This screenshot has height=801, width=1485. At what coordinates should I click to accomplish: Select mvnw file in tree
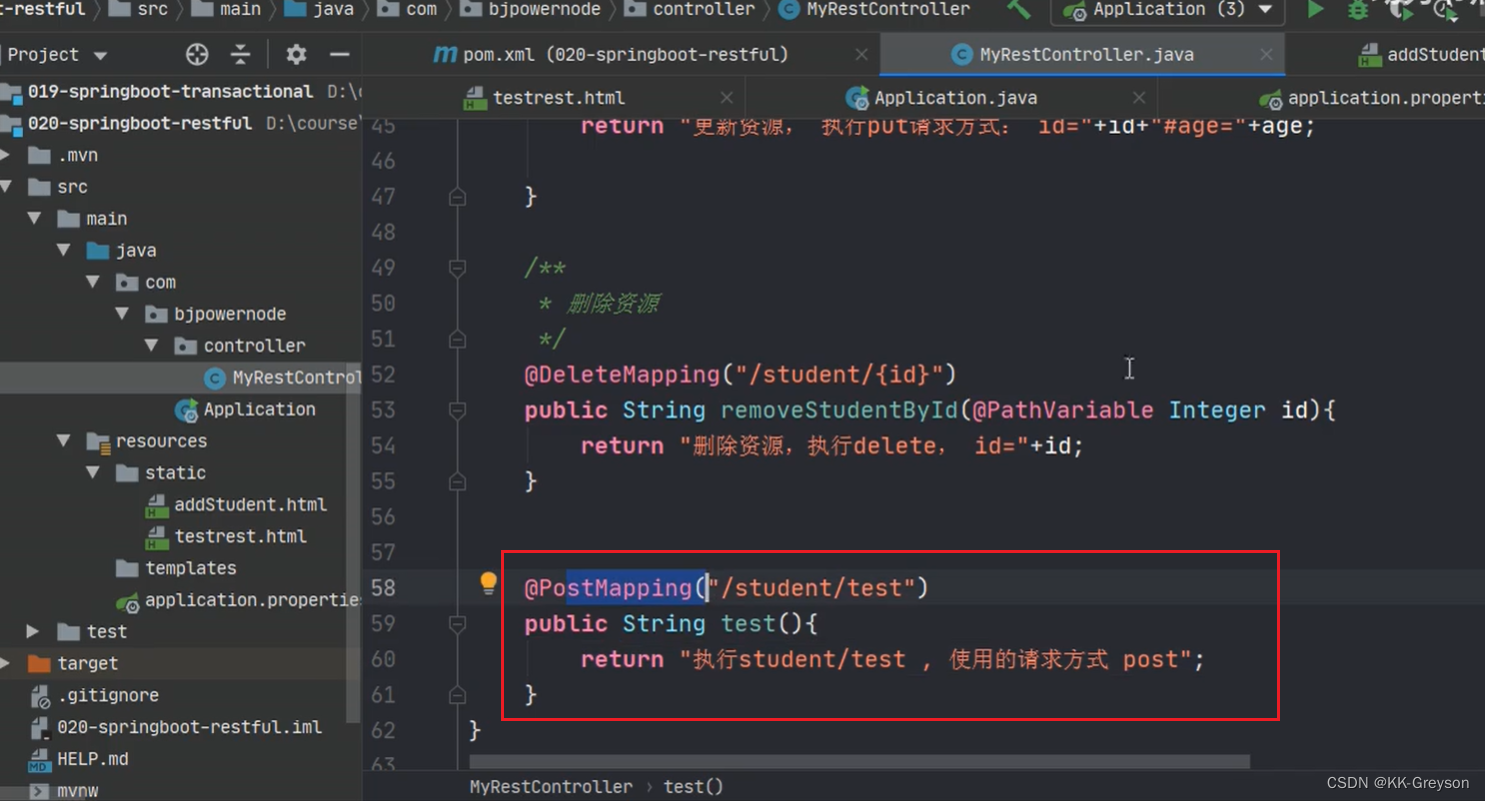[65, 790]
